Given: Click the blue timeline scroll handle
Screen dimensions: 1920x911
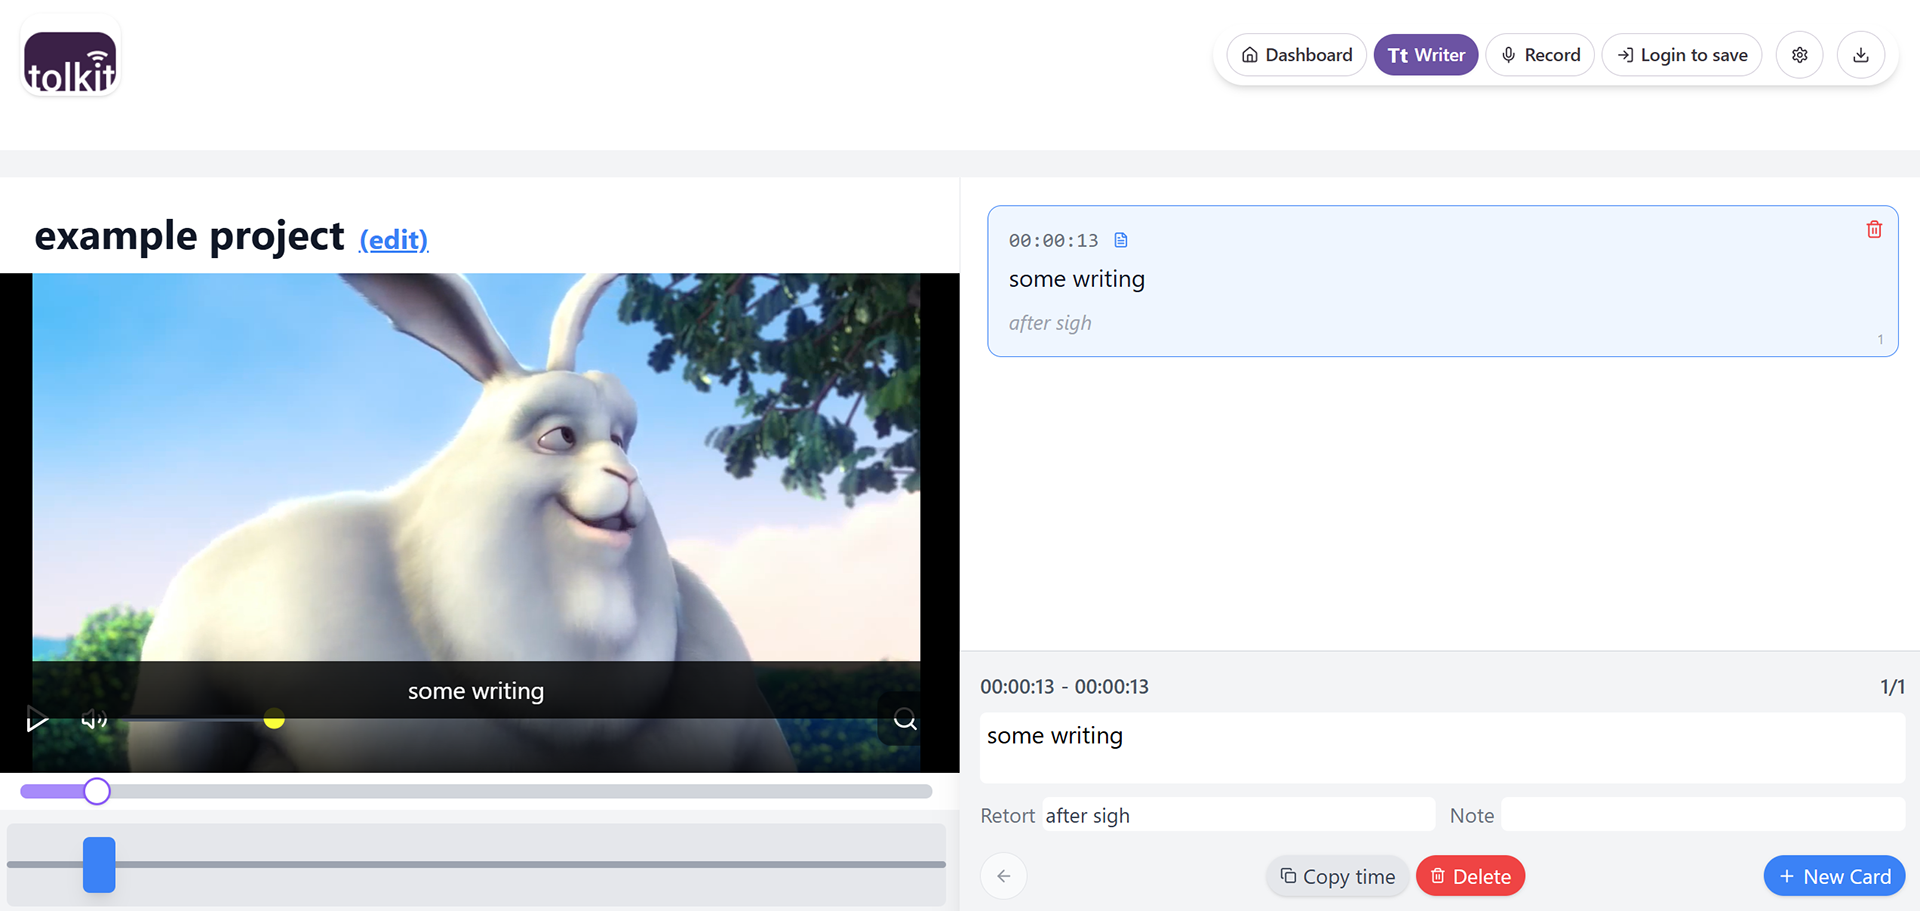Looking at the screenshot, I should (99, 864).
